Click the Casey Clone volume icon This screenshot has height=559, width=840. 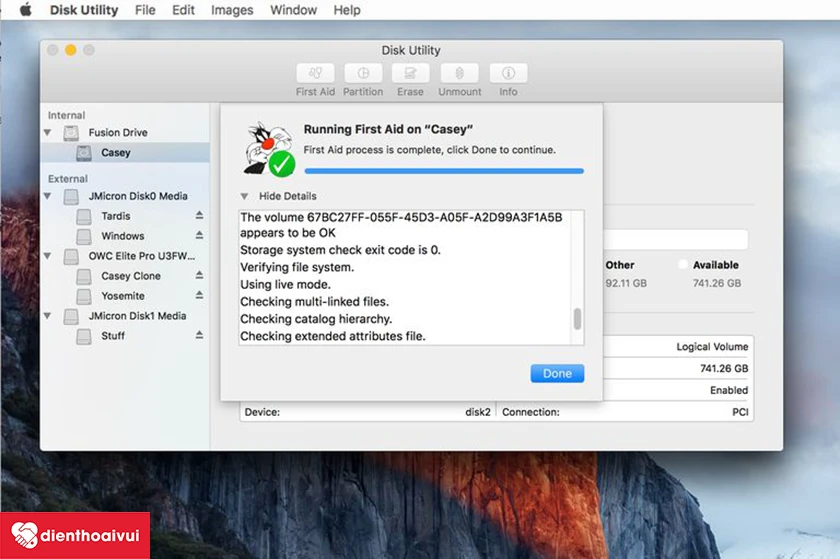(84, 276)
